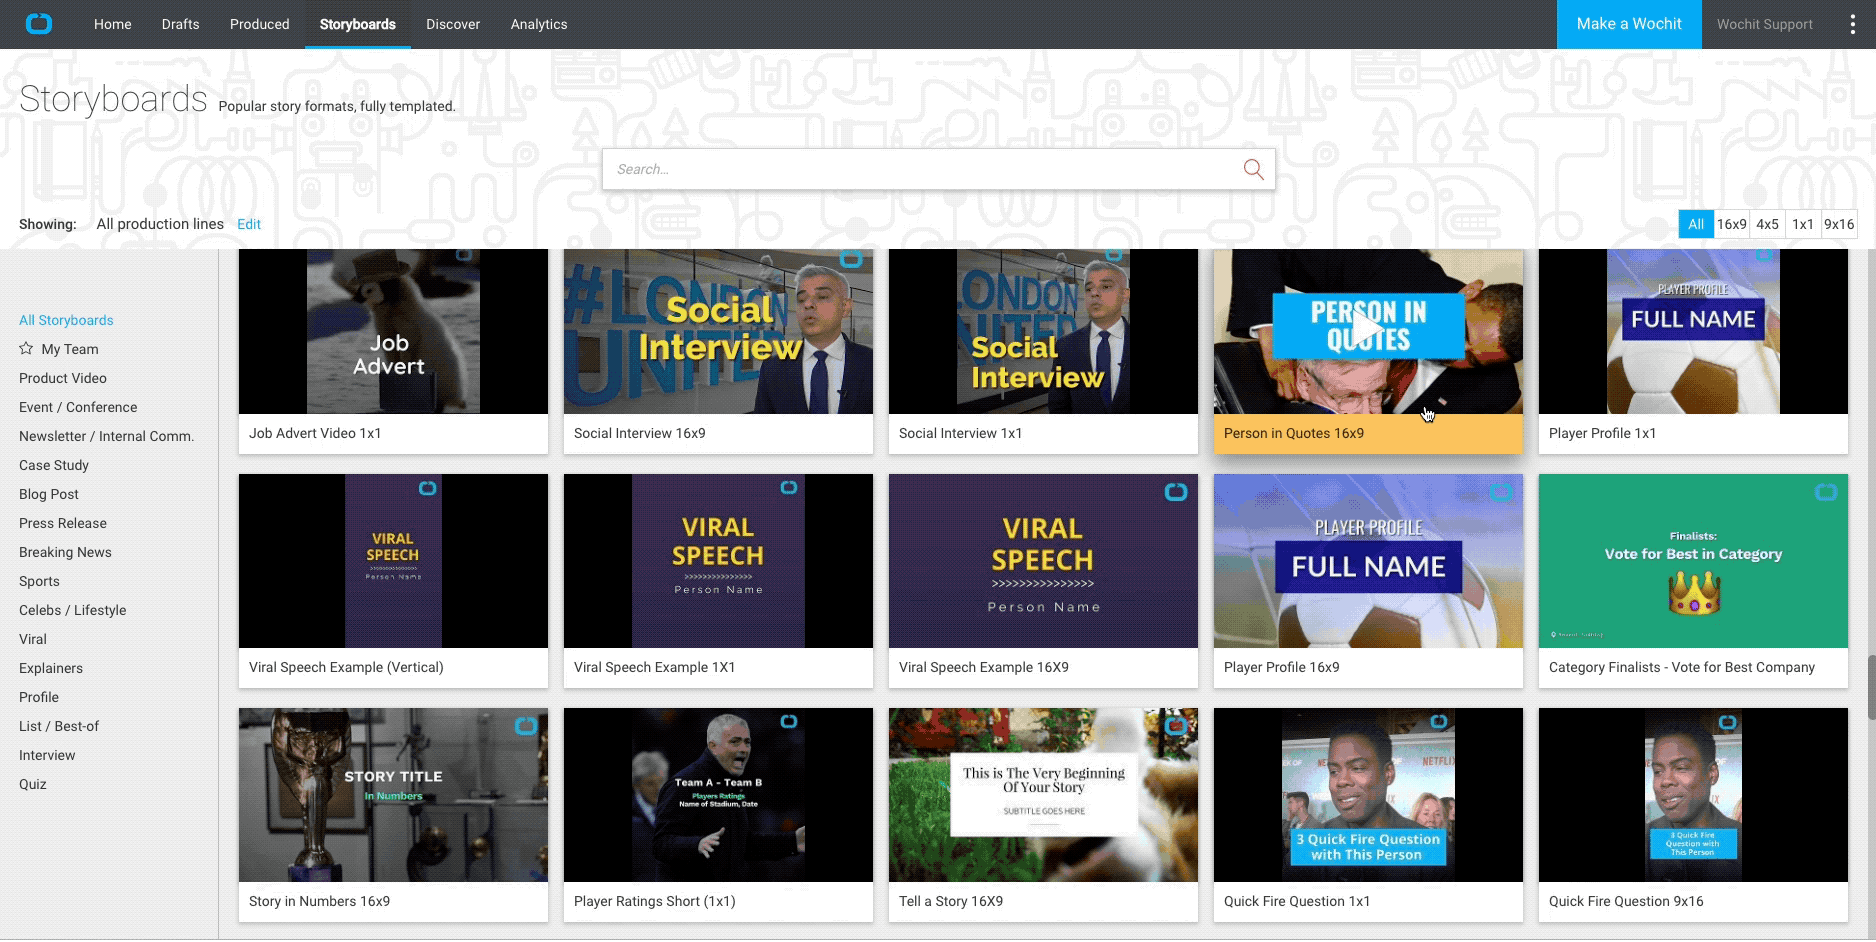Image resolution: width=1876 pixels, height=942 pixels.
Task: Select Profile category
Action: [x=39, y=697]
